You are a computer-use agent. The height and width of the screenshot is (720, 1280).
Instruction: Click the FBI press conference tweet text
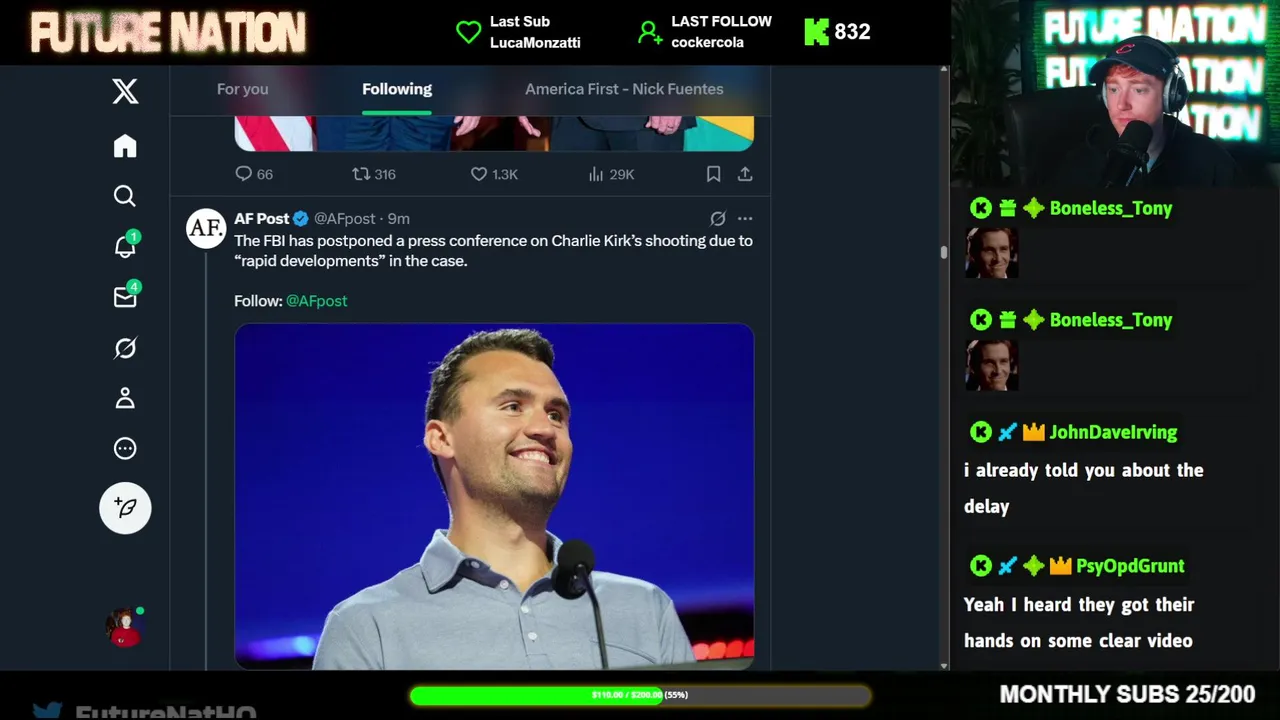click(493, 251)
